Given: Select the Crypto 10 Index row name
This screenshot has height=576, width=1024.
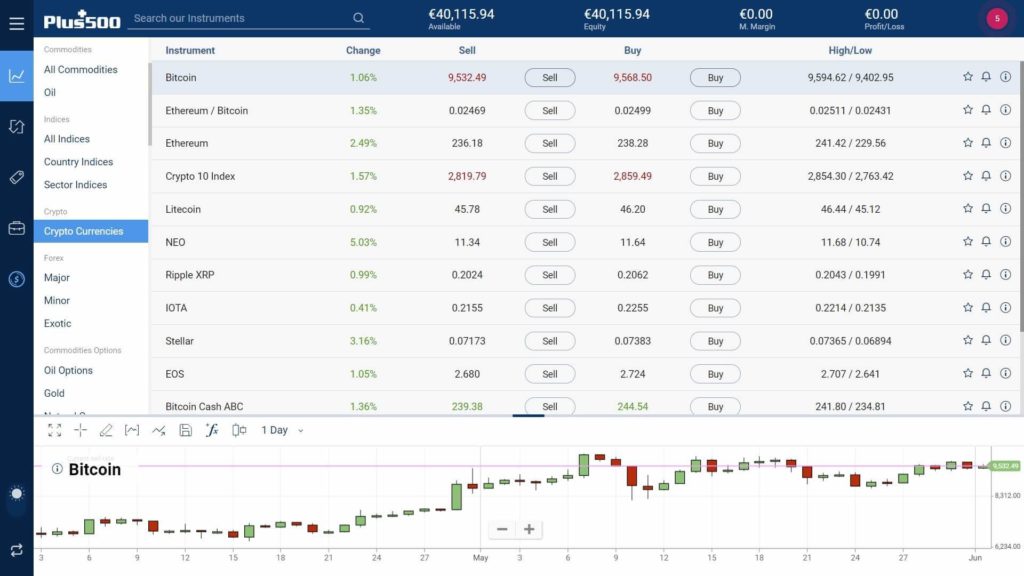Looking at the screenshot, I should [200, 176].
